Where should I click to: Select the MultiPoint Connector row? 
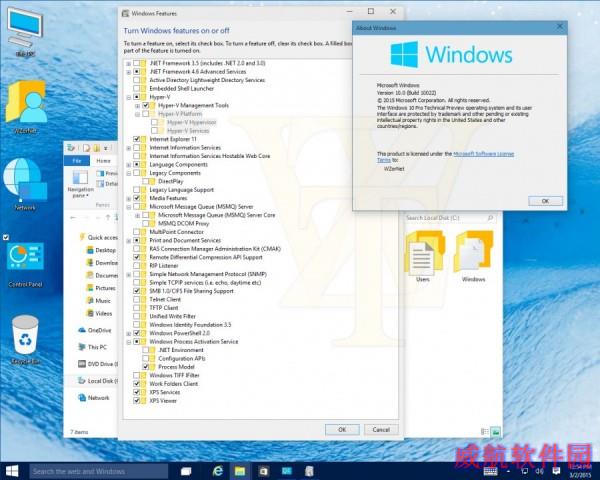(x=176, y=232)
